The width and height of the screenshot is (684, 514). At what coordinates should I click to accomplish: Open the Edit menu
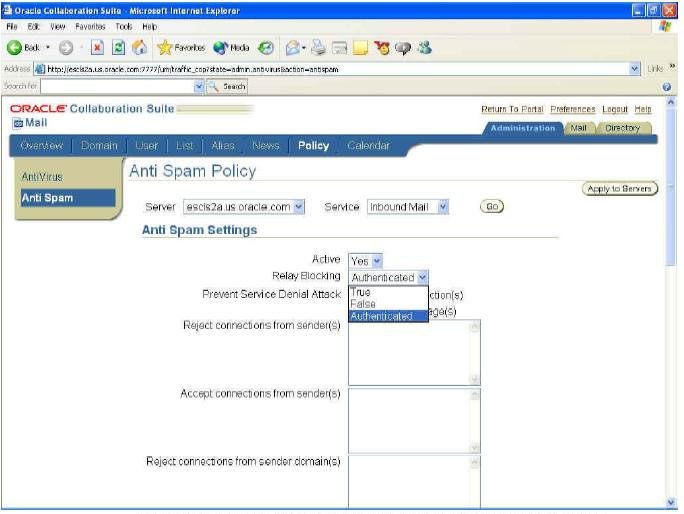click(x=34, y=27)
